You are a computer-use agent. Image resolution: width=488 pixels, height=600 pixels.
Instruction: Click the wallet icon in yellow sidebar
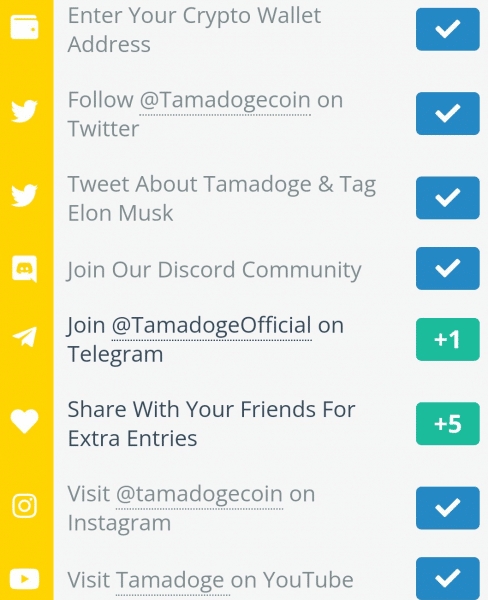click(x=24, y=27)
